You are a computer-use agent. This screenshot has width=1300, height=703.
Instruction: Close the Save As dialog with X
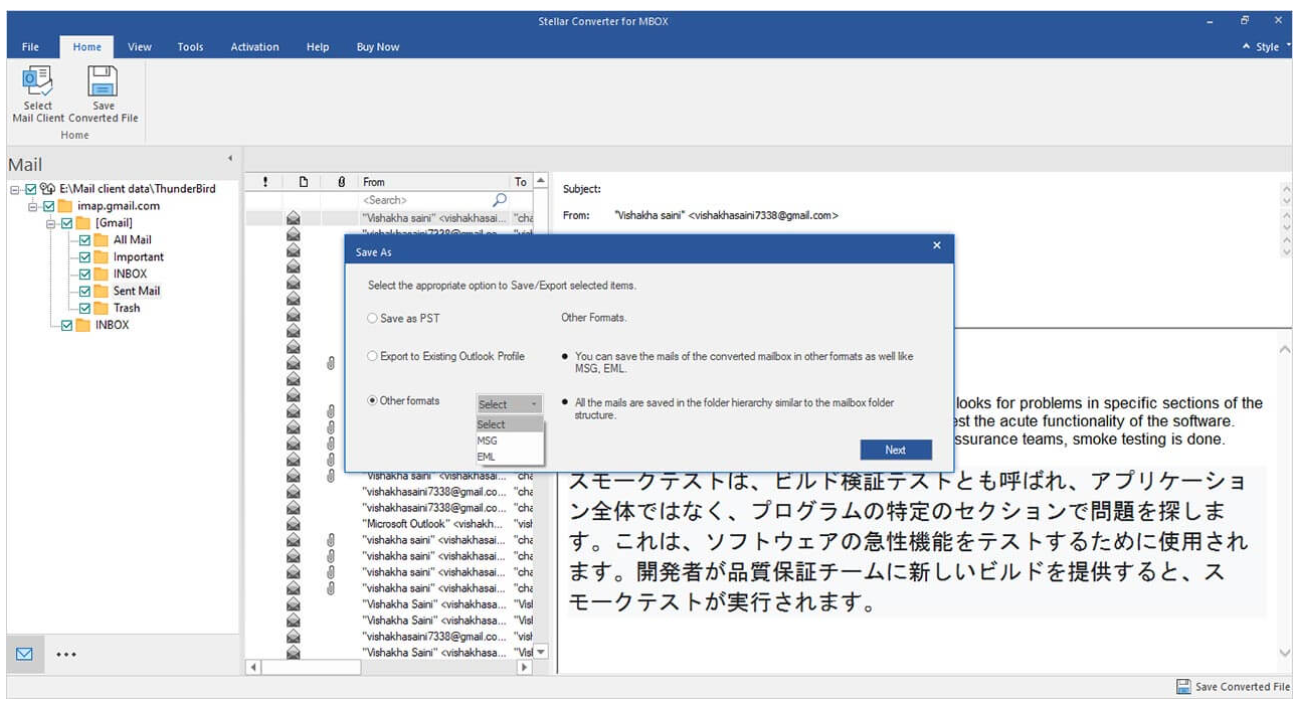click(x=937, y=245)
